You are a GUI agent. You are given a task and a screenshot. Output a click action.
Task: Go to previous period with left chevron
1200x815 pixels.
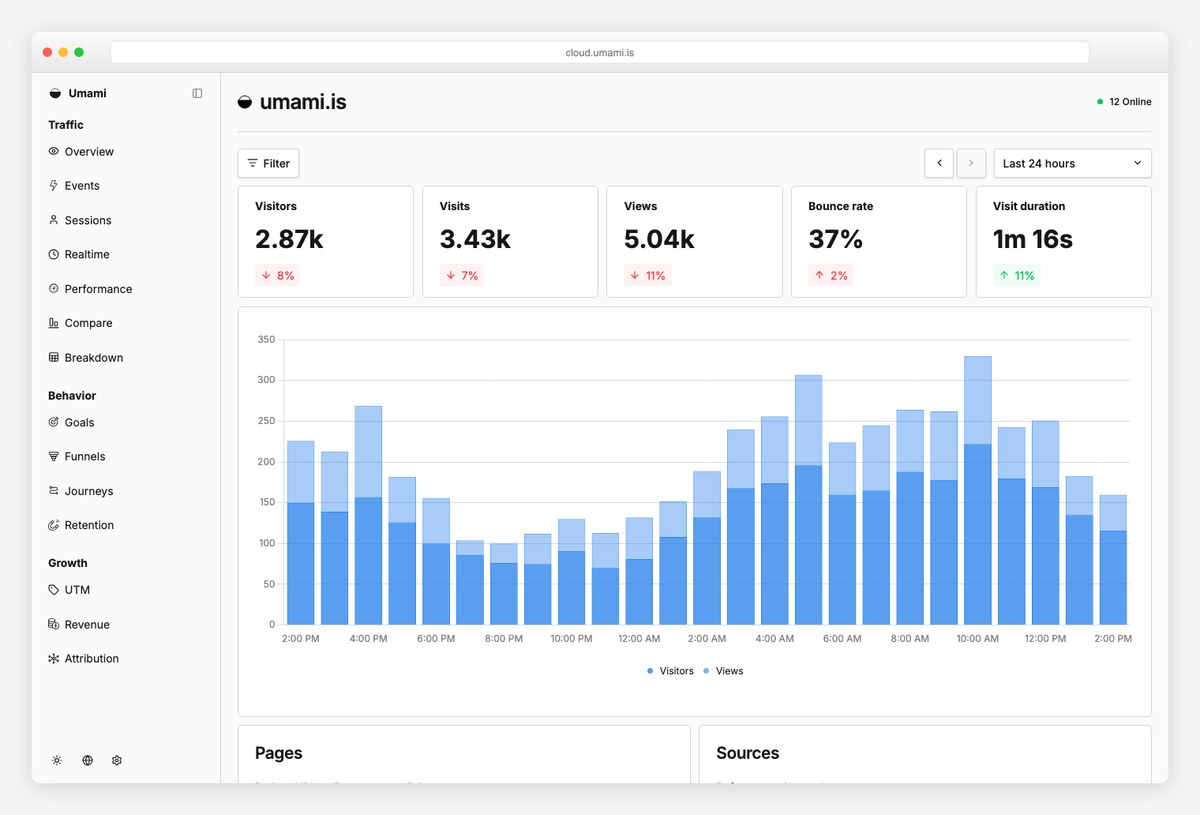click(939, 163)
